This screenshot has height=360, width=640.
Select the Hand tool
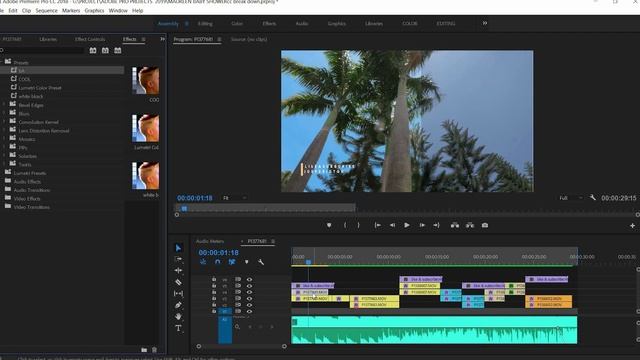coord(178,316)
